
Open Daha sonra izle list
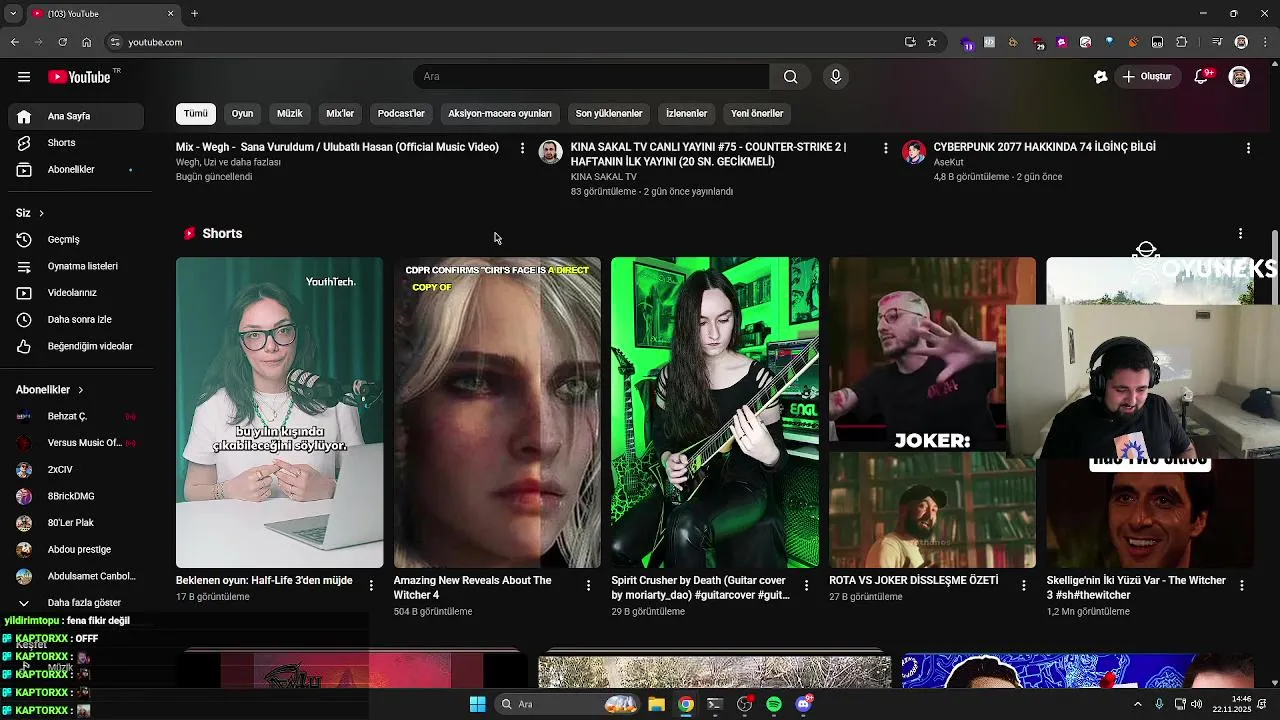point(75,320)
